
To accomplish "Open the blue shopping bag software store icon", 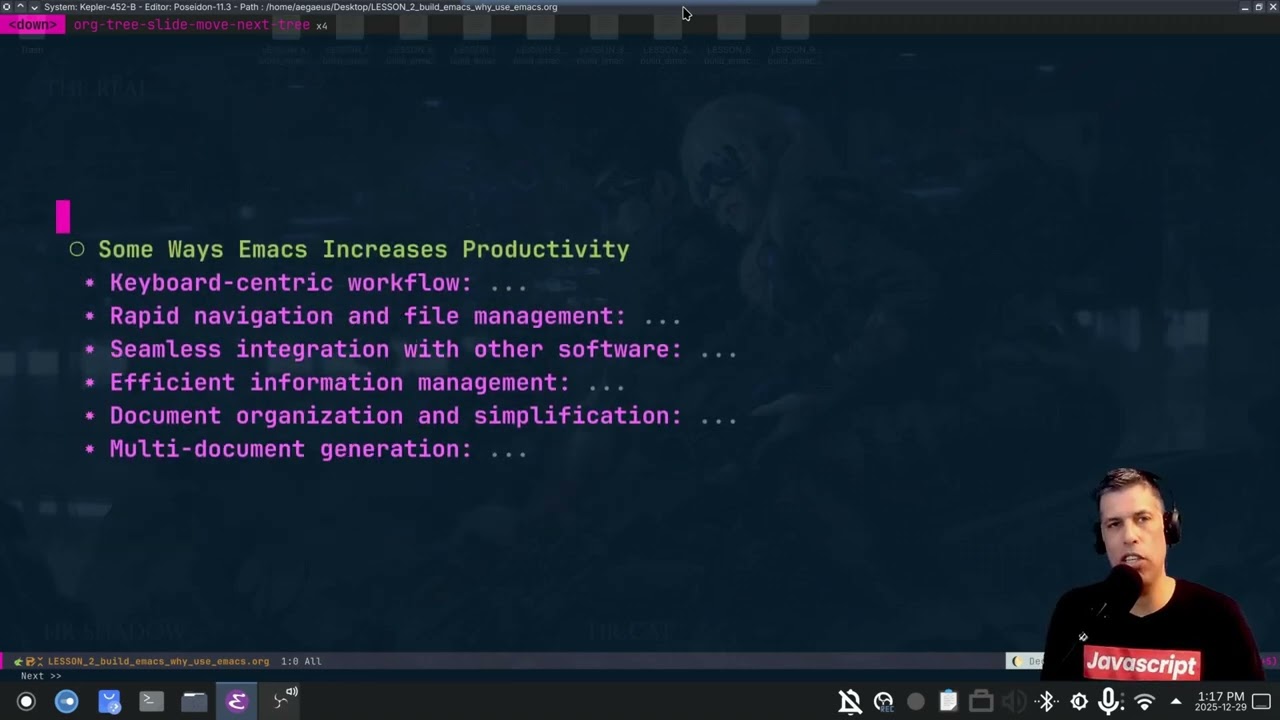I will pyautogui.click(x=109, y=702).
